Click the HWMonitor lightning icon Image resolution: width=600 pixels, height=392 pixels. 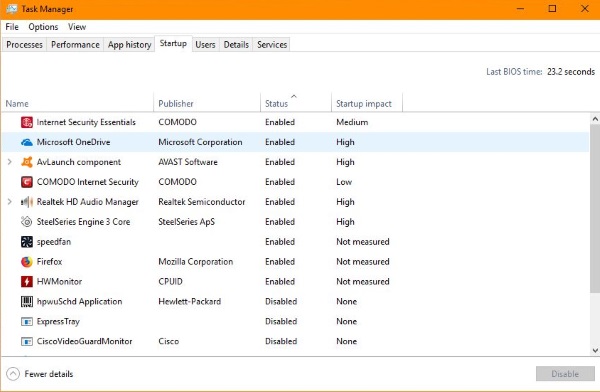pyautogui.click(x=26, y=281)
